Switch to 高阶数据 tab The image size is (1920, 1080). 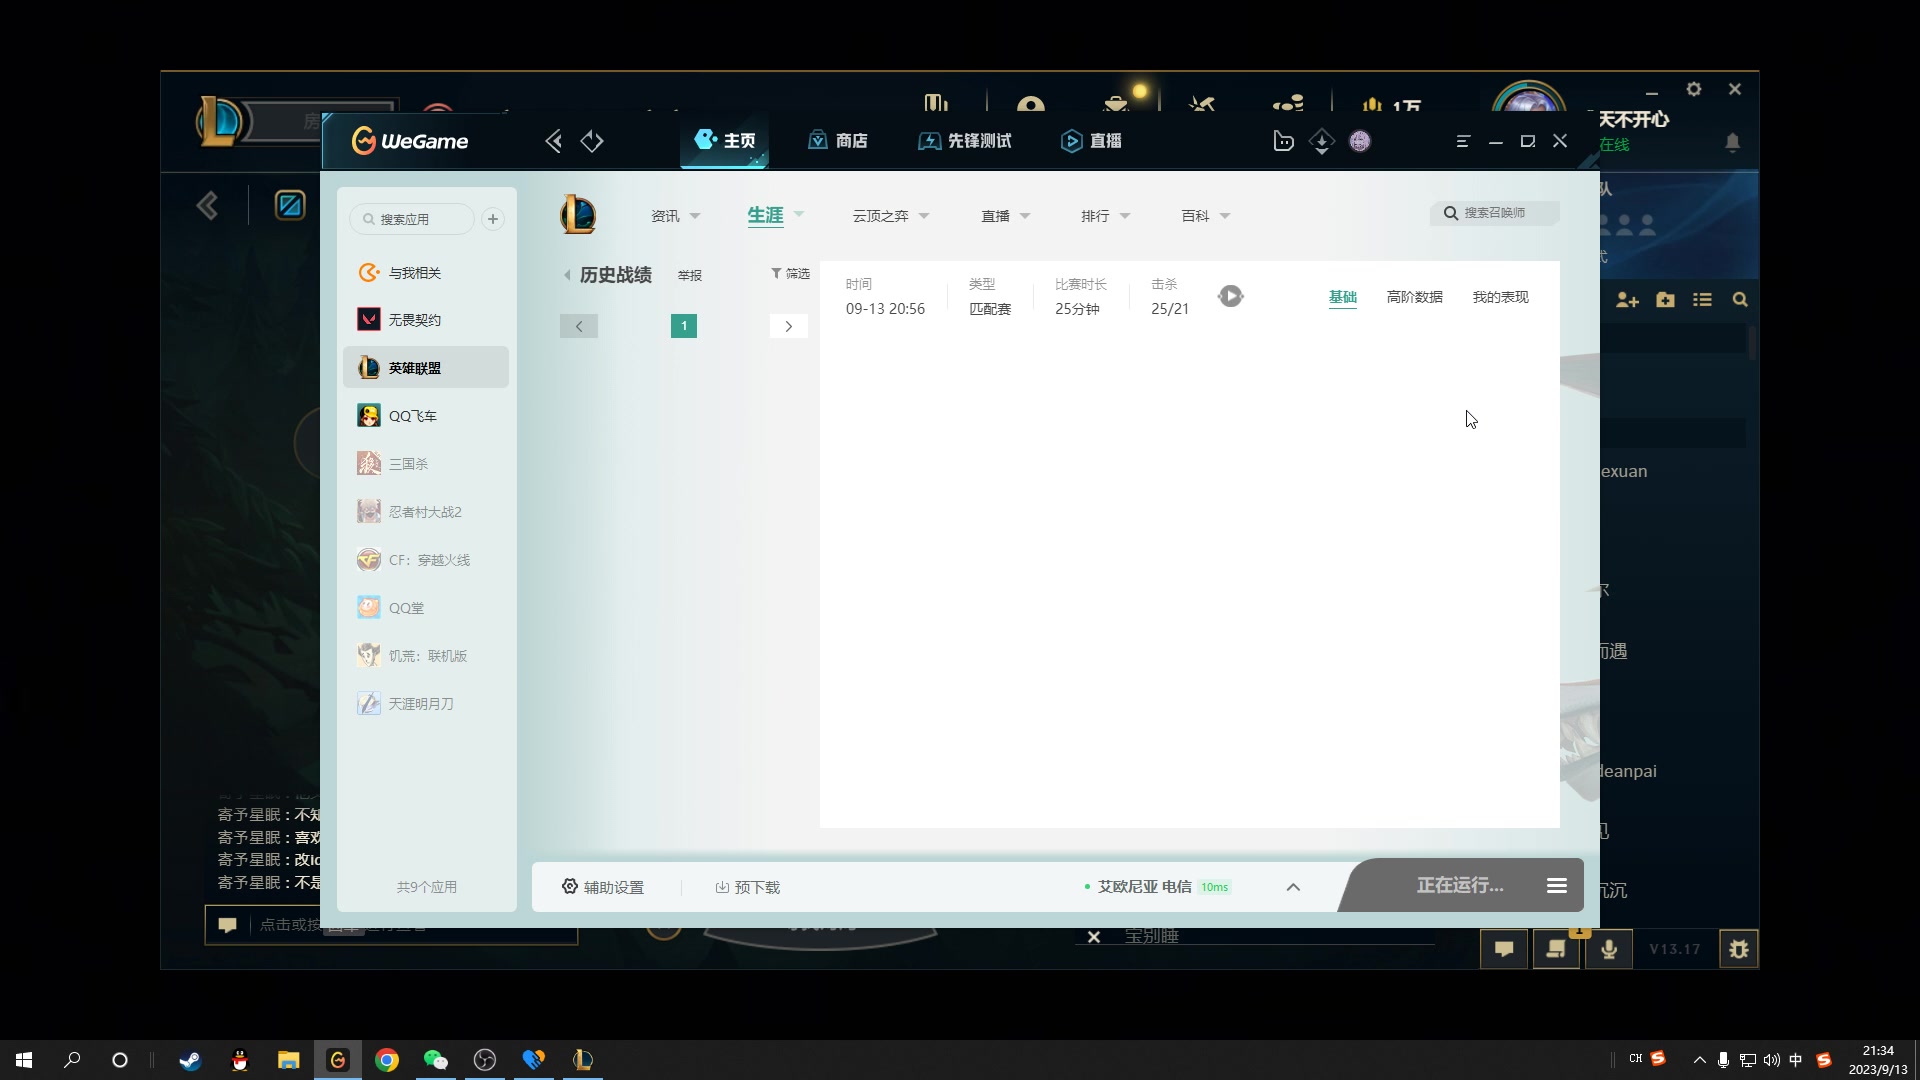pyautogui.click(x=1415, y=297)
